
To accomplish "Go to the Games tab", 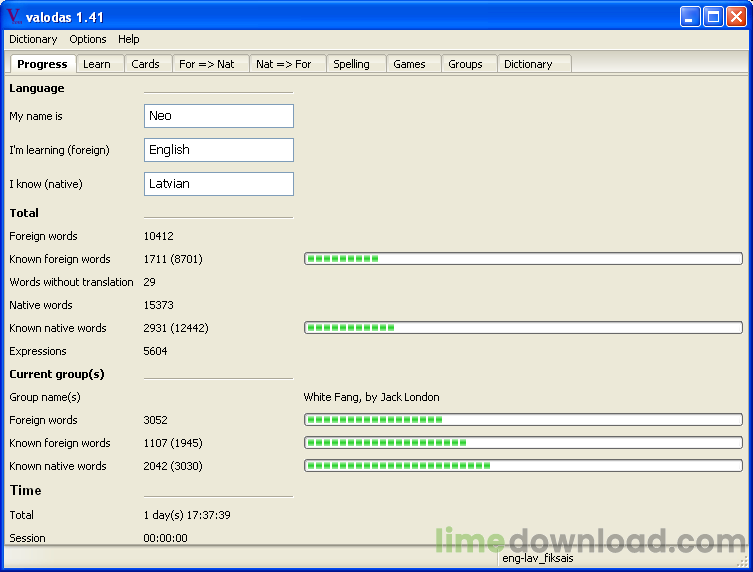I will pyautogui.click(x=410, y=64).
